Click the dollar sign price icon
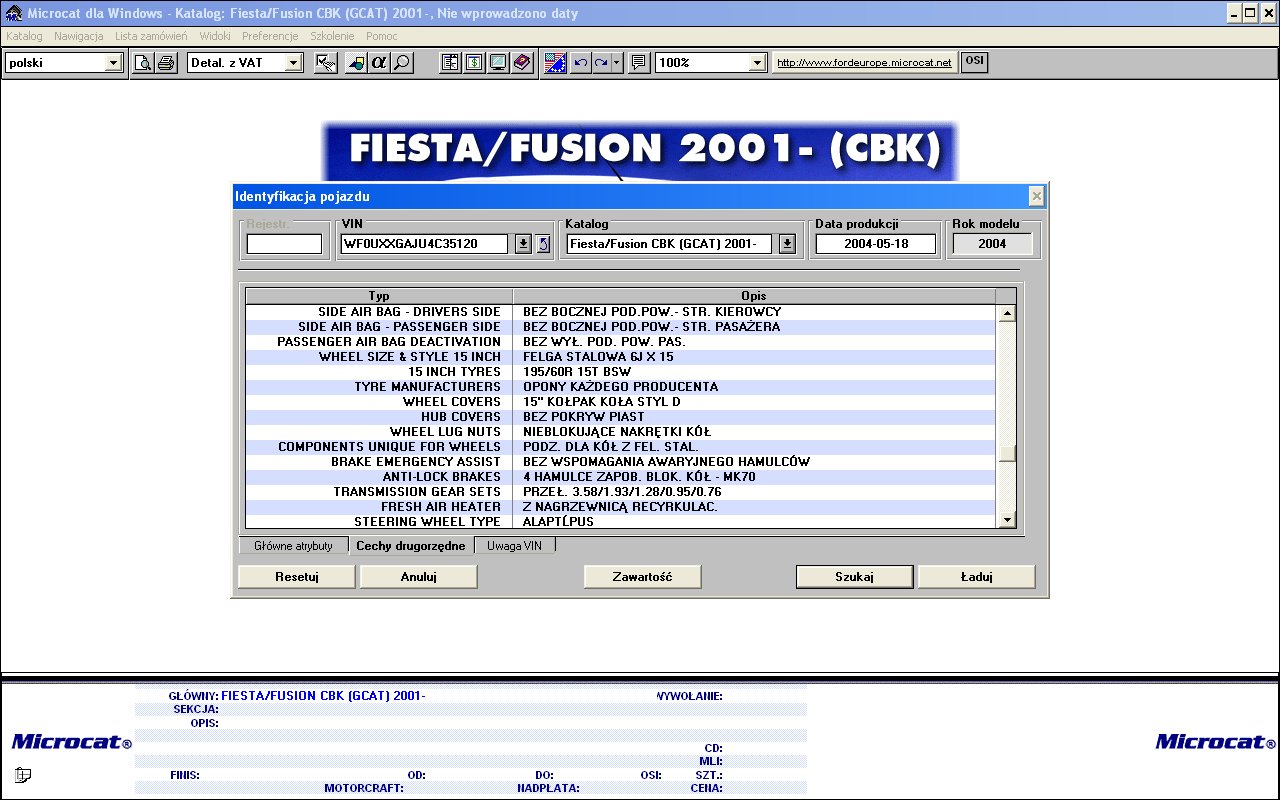The width and height of the screenshot is (1280, 800). point(474,63)
